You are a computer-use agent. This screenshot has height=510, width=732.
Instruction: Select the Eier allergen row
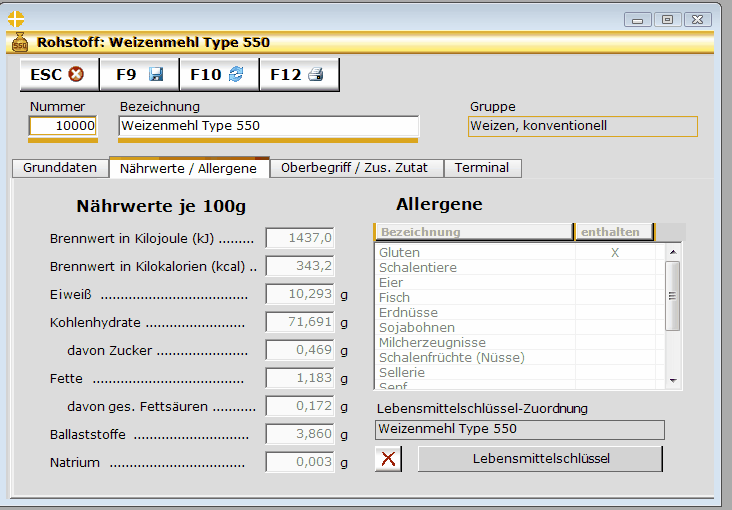520,283
